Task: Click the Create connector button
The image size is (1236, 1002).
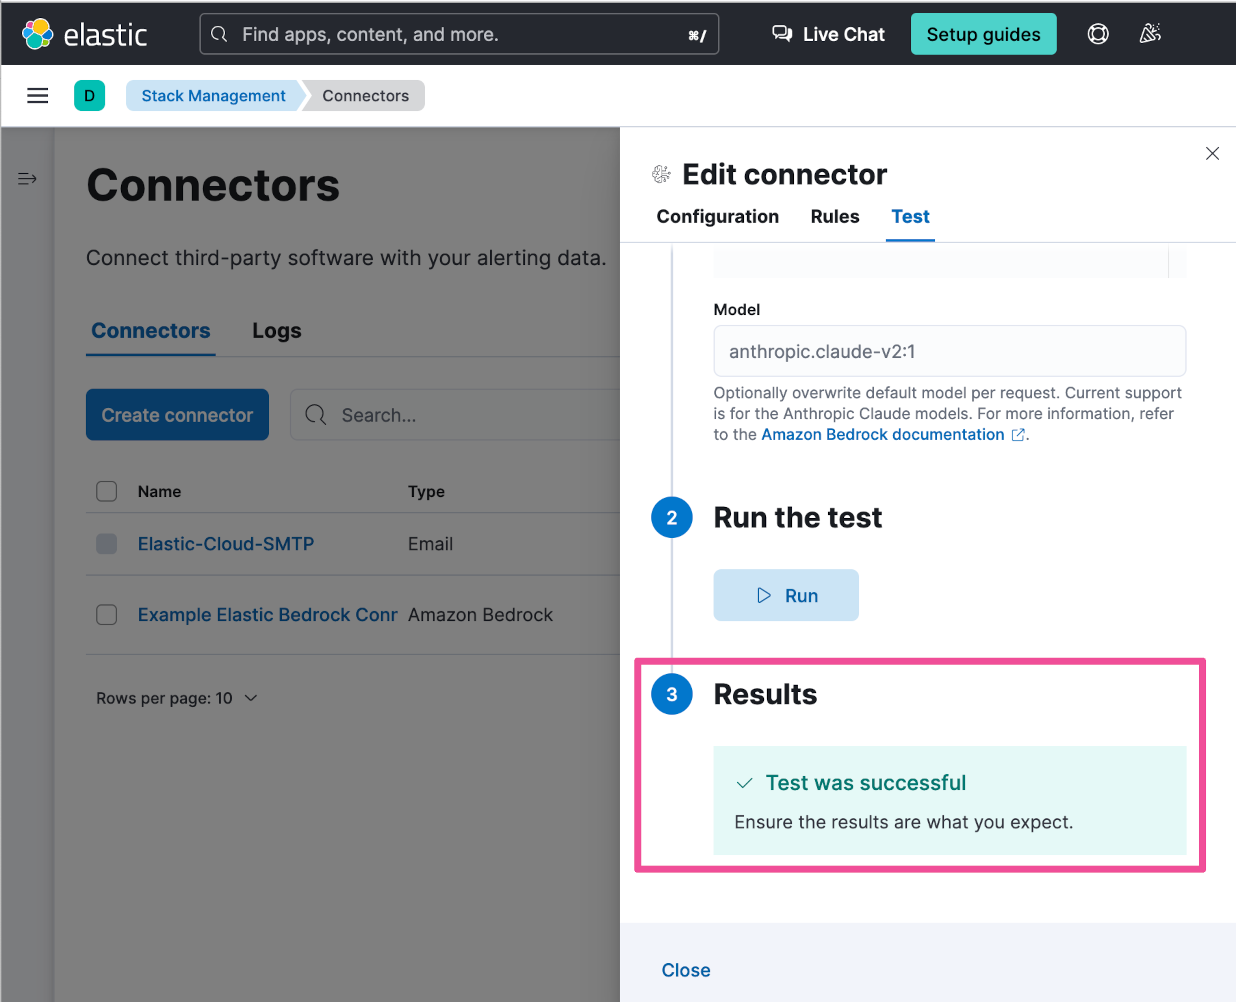Action: pyautogui.click(x=177, y=415)
